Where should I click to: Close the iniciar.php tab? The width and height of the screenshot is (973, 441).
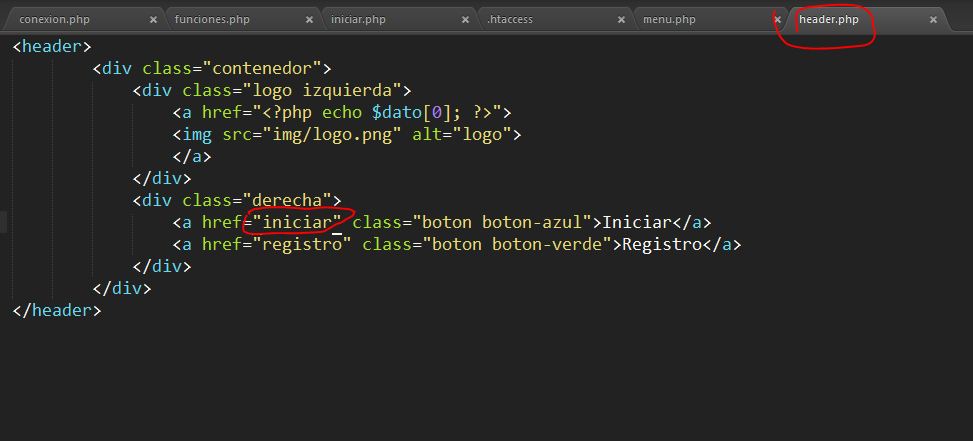tap(465, 19)
